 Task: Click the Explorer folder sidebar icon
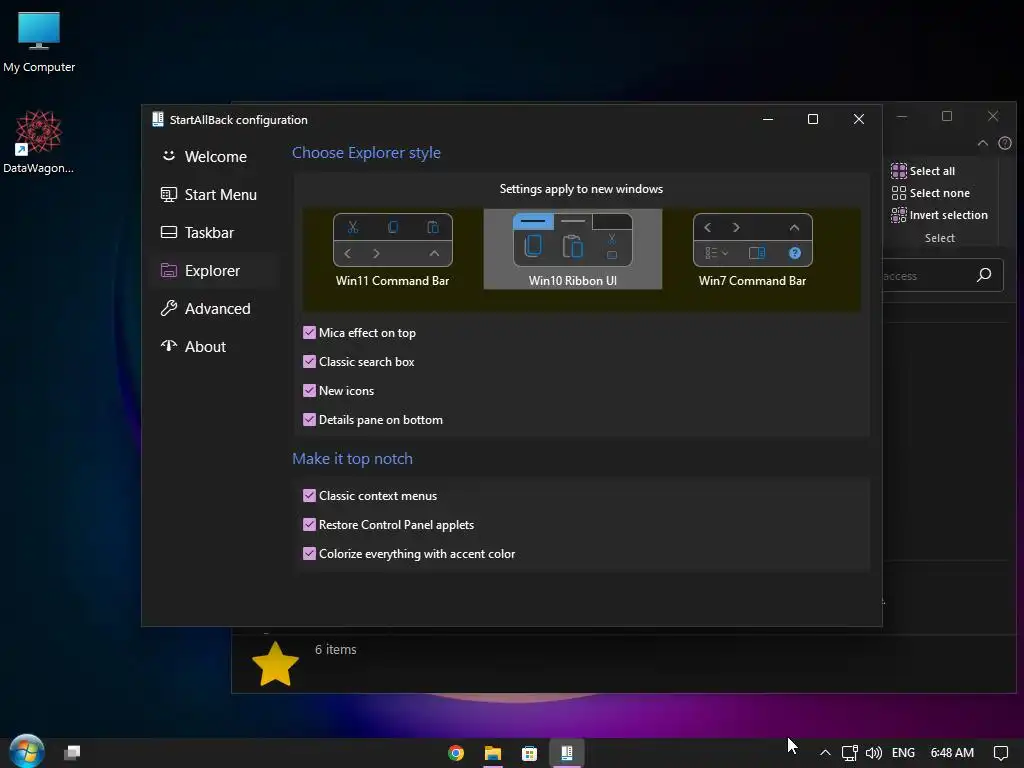(x=168, y=270)
